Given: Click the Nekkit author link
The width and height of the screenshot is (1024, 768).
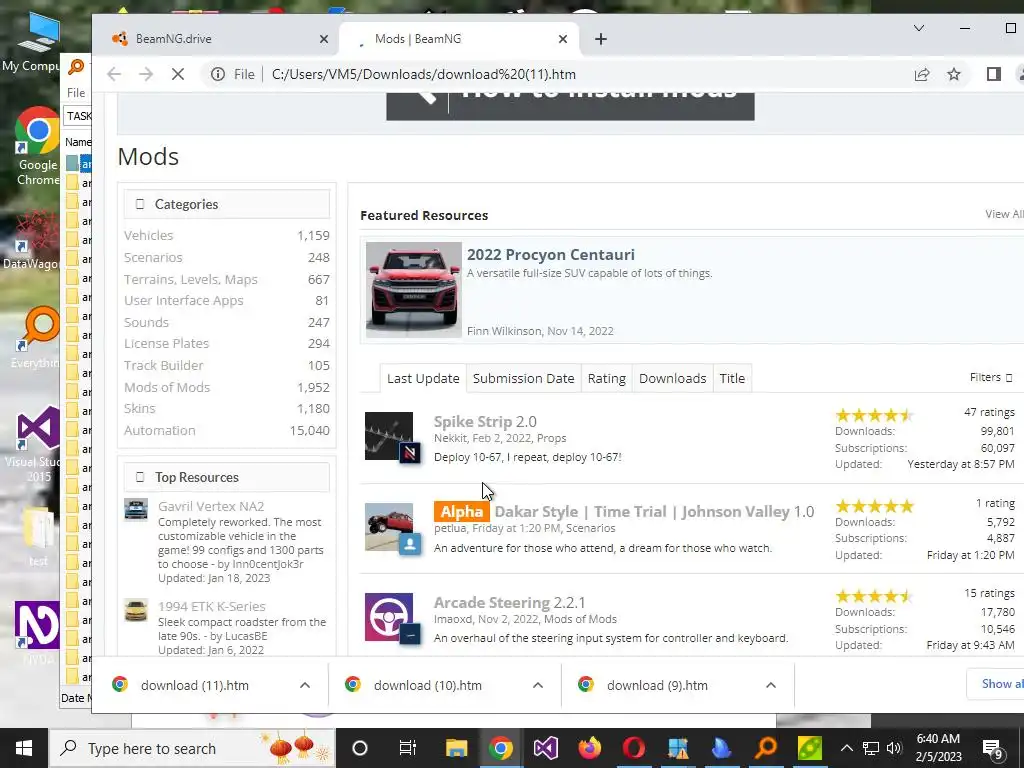Looking at the screenshot, I should point(451,438).
